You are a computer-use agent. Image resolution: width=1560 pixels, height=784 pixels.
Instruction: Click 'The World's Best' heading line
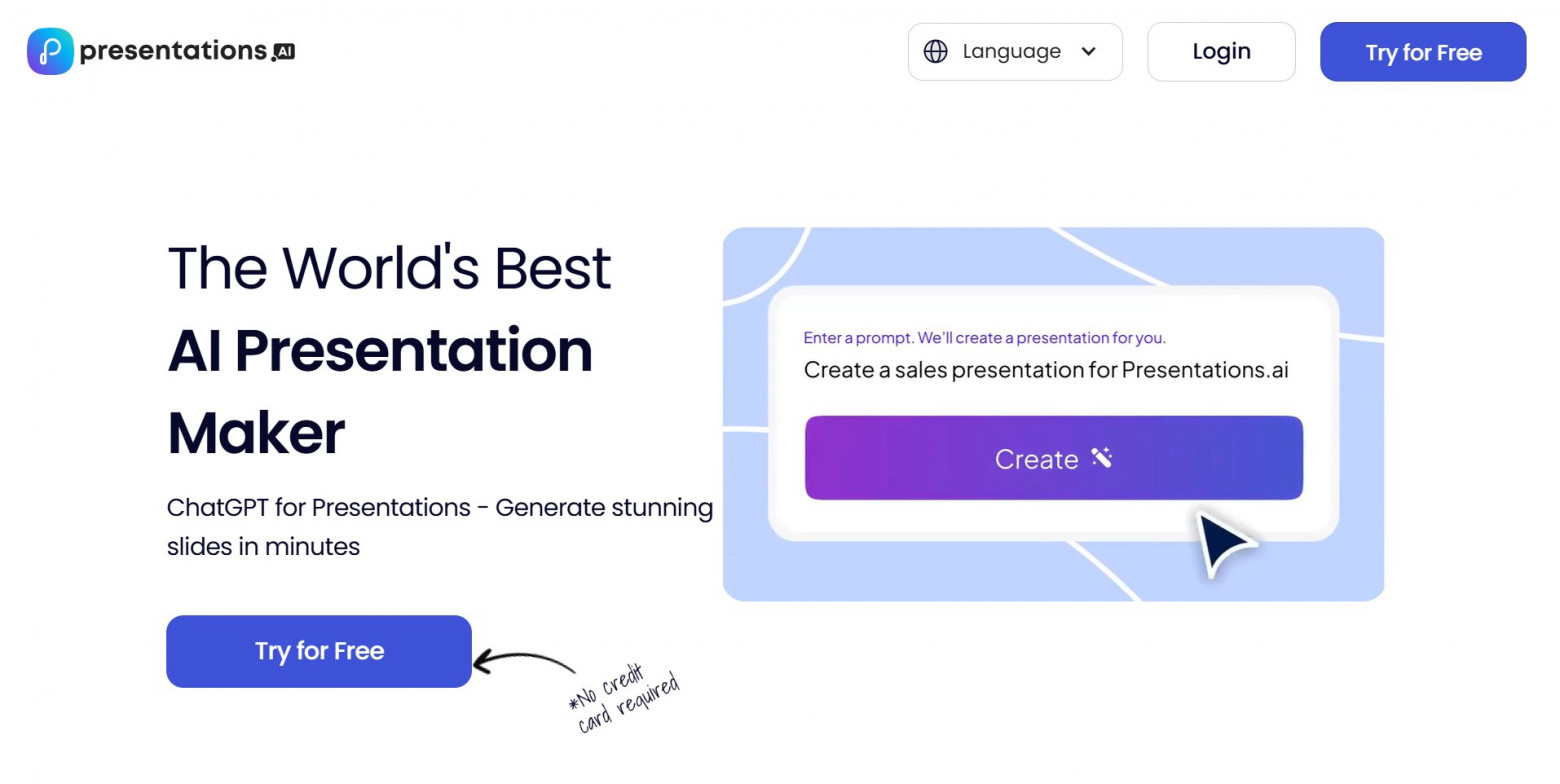tap(389, 267)
